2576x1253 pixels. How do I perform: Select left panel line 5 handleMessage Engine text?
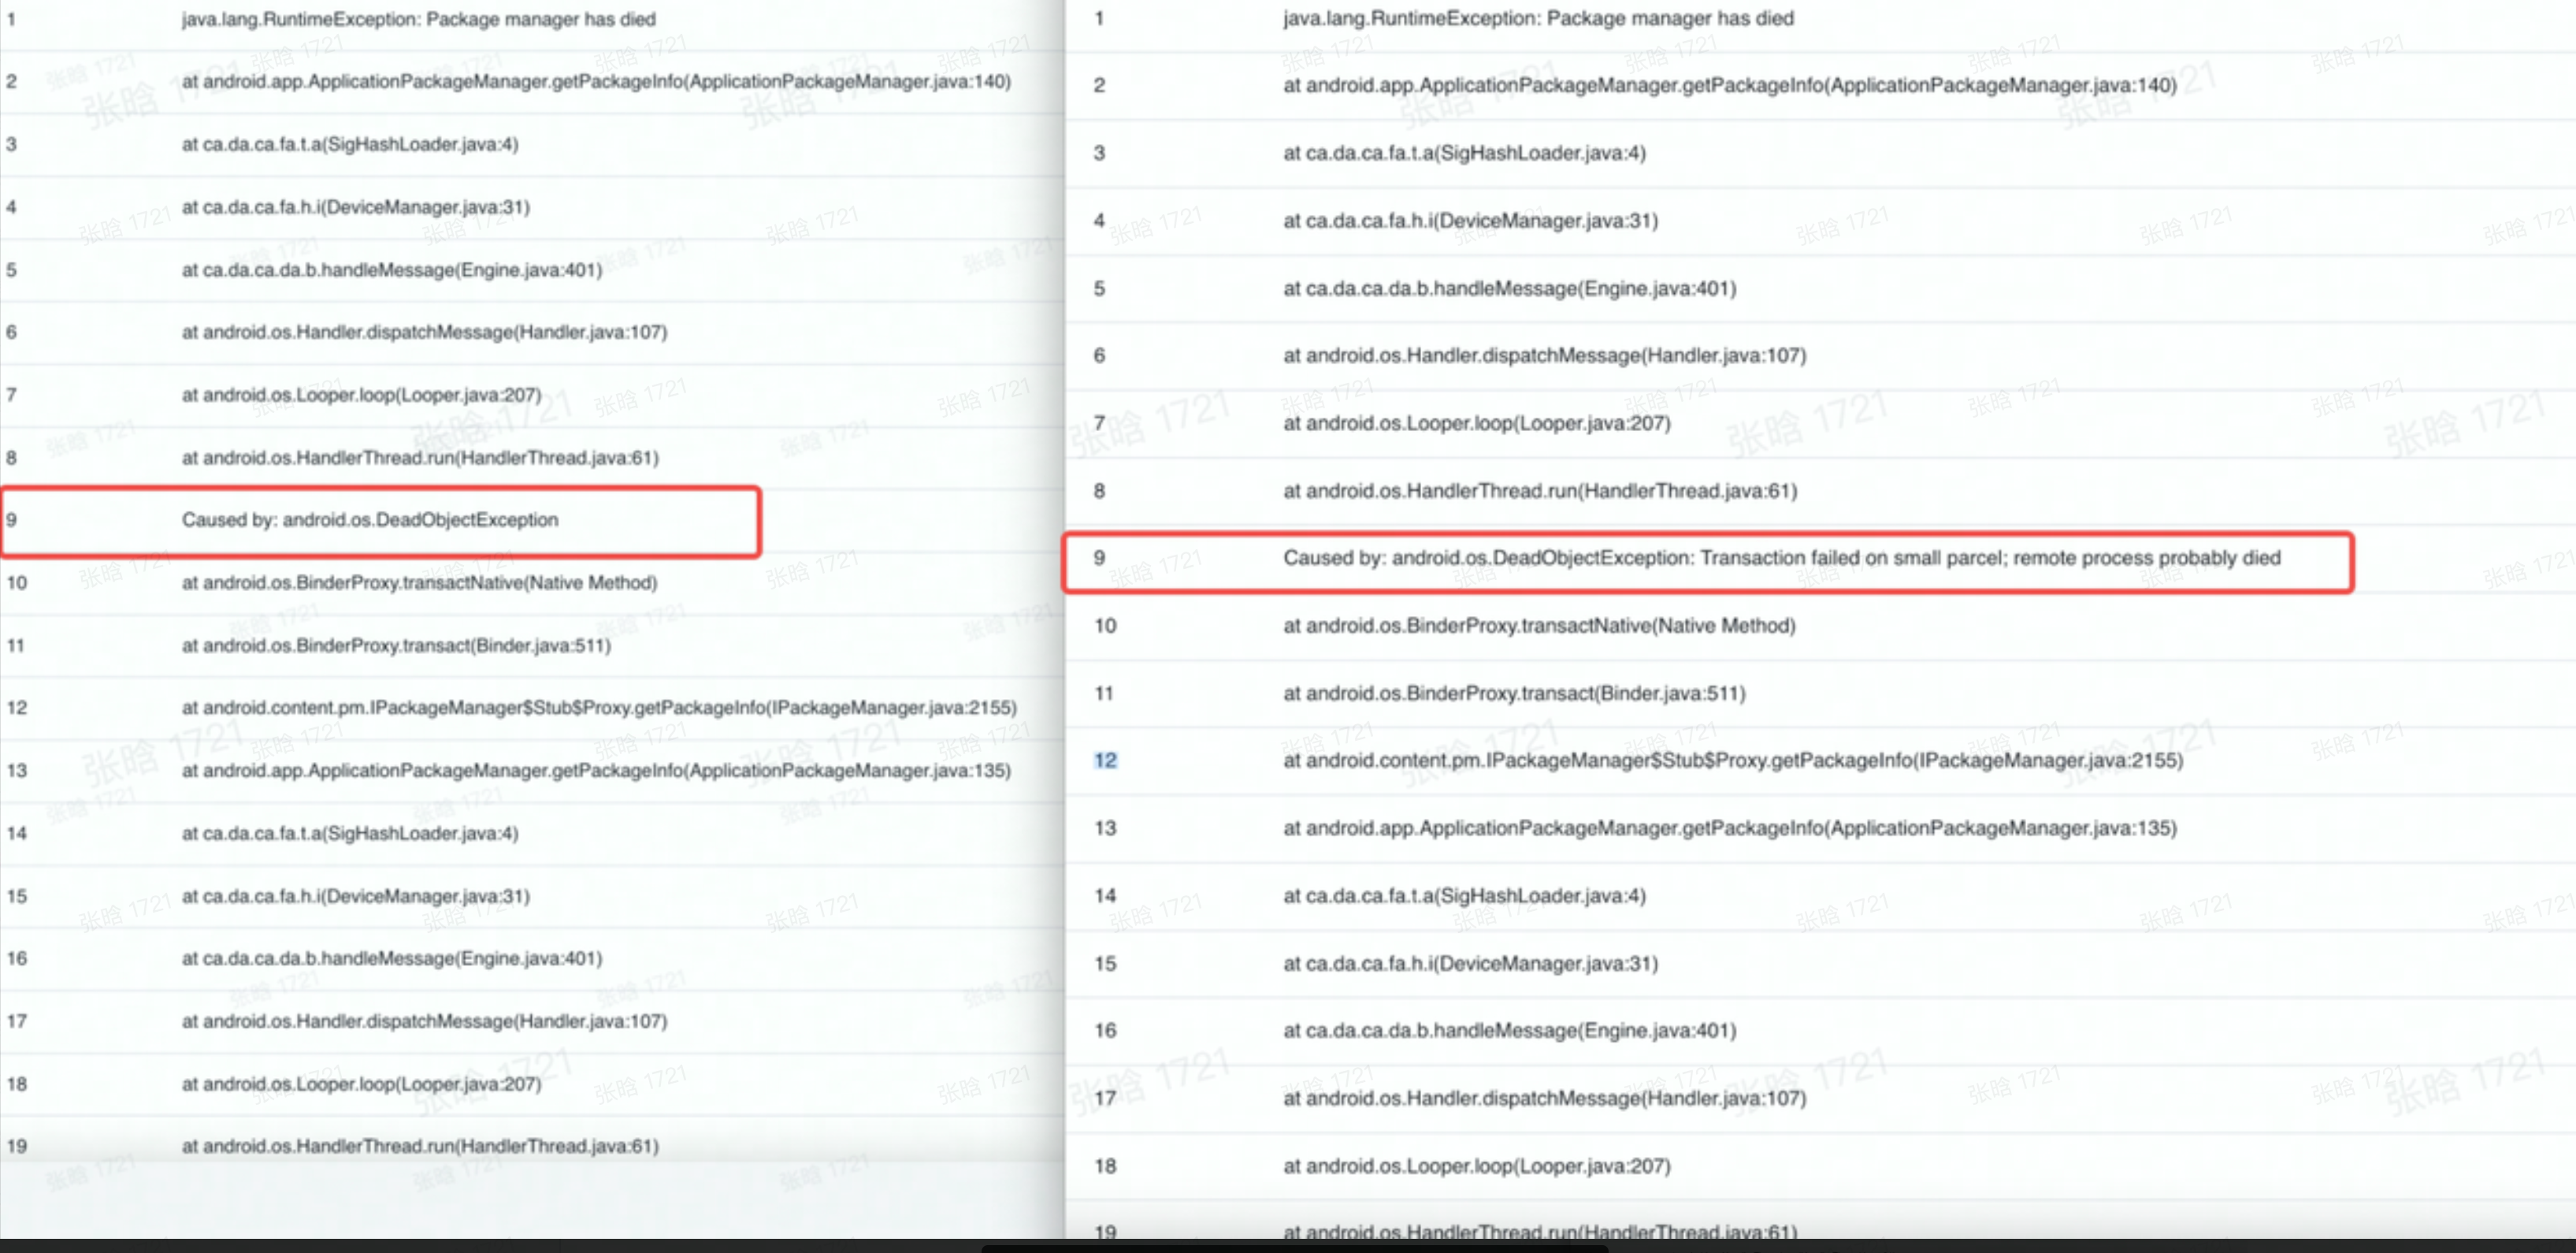pyautogui.click(x=392, y=270)
